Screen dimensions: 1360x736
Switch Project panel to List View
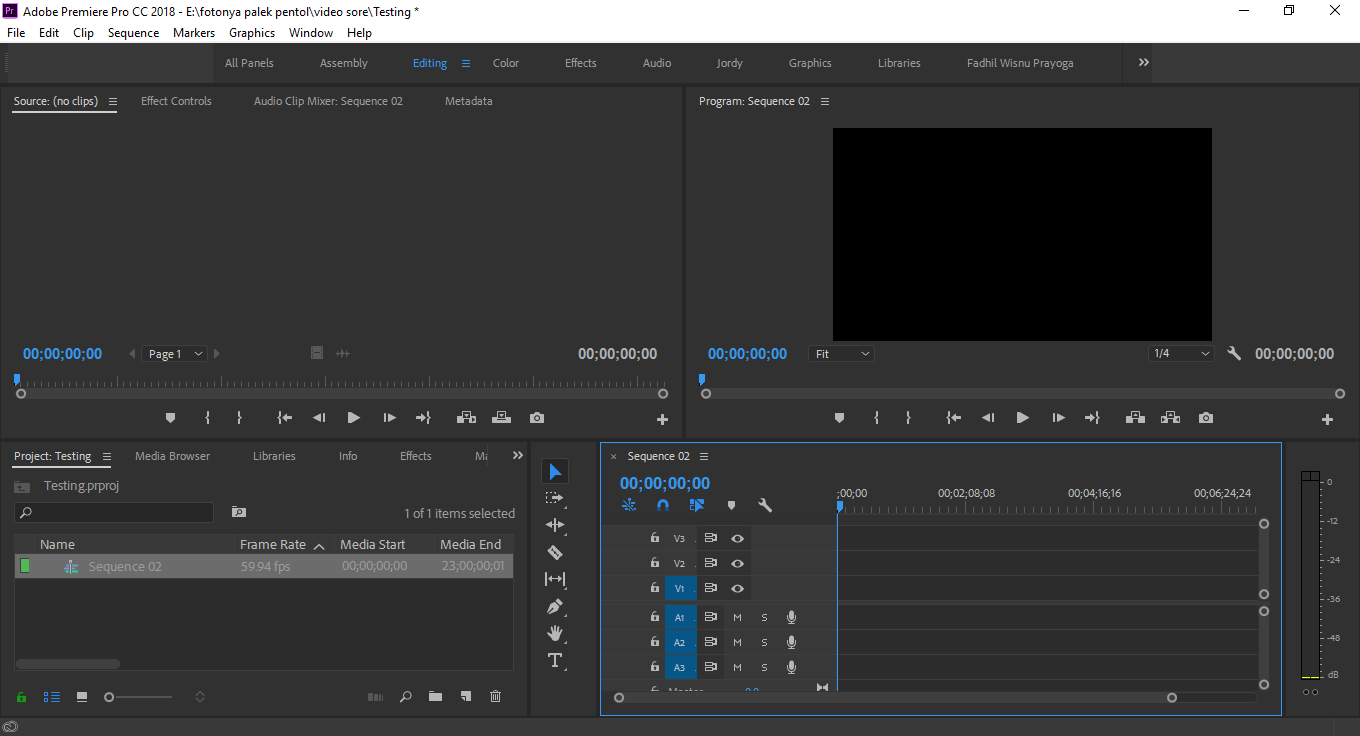pyautogui.click(x=52, y=697)
